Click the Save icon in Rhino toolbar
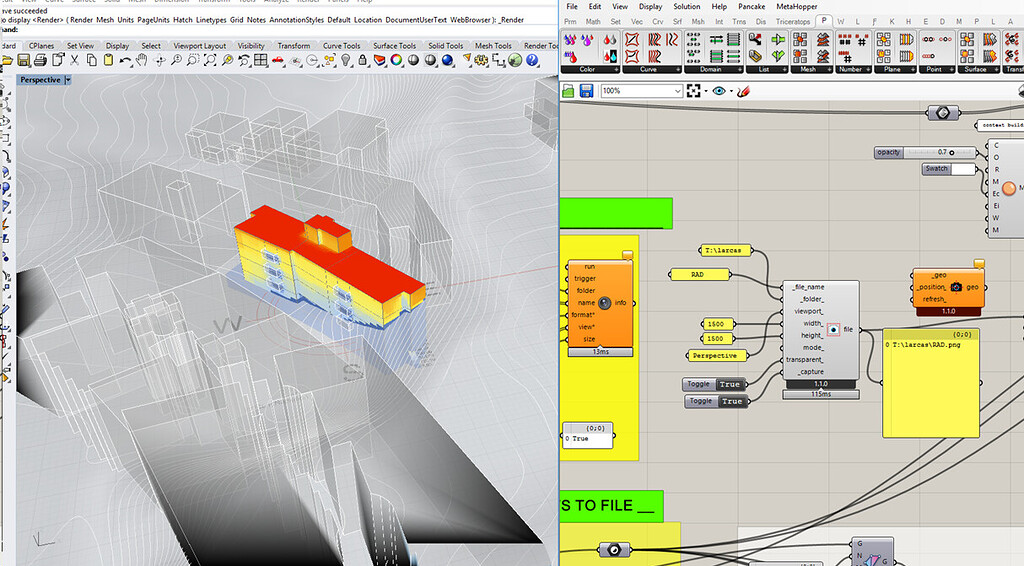Screen dimensions: 1024x566 coord(24,61)
